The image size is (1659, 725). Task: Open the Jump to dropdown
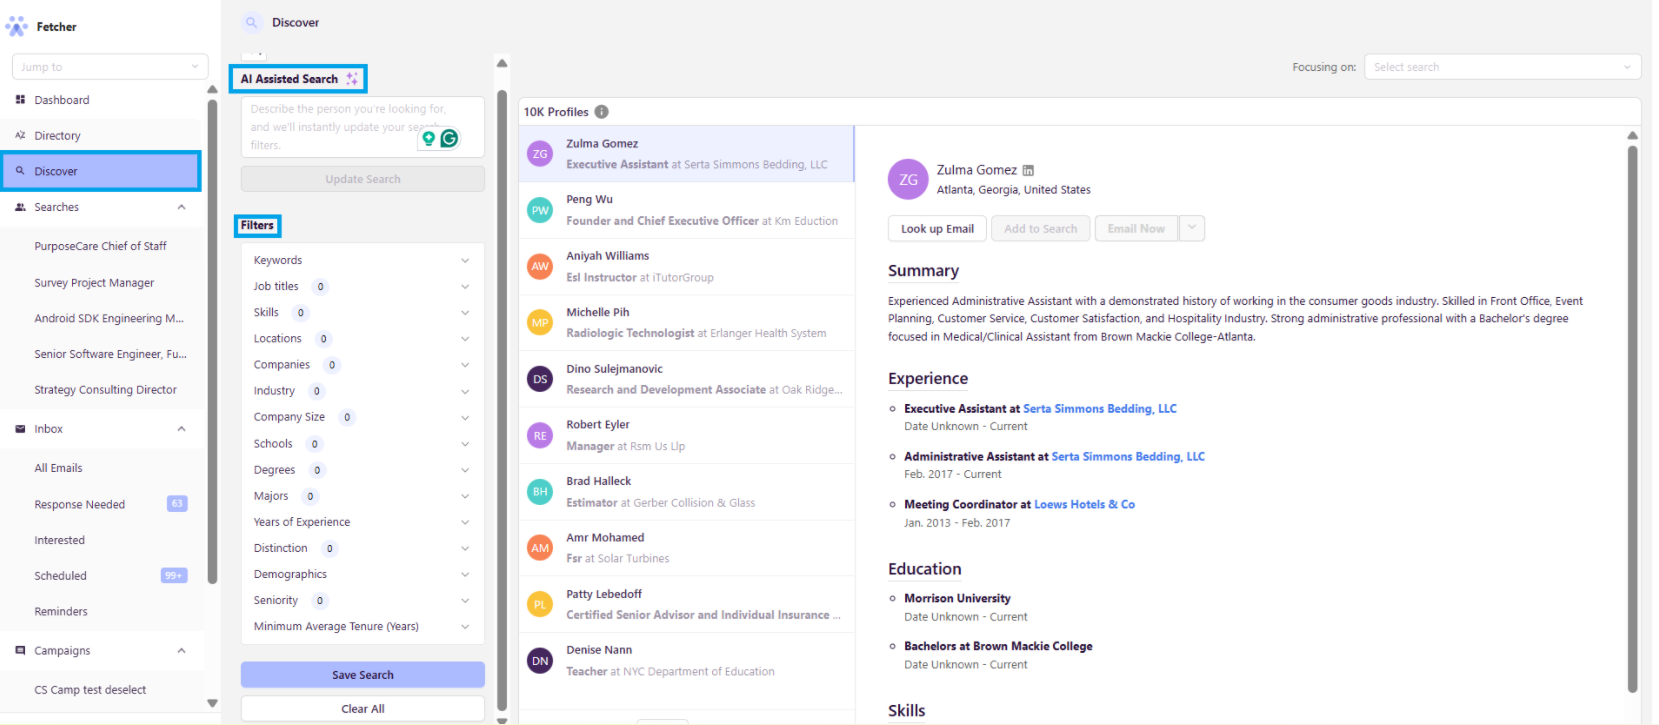point(110,67)
